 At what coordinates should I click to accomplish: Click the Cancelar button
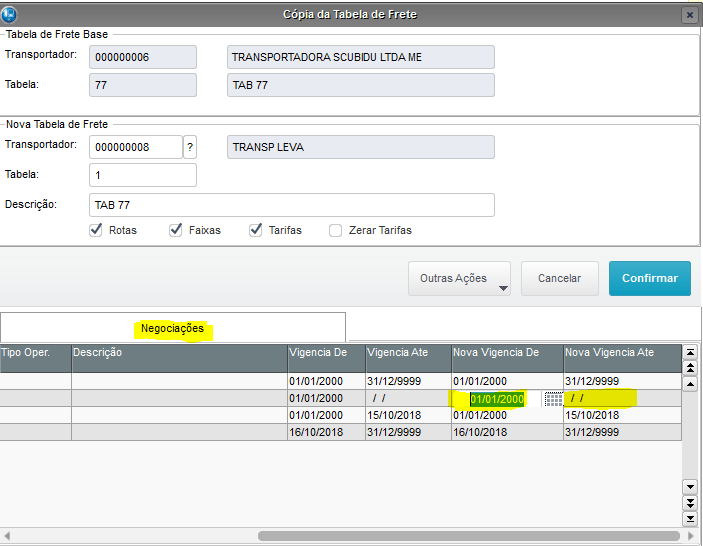tap(560, 278)
